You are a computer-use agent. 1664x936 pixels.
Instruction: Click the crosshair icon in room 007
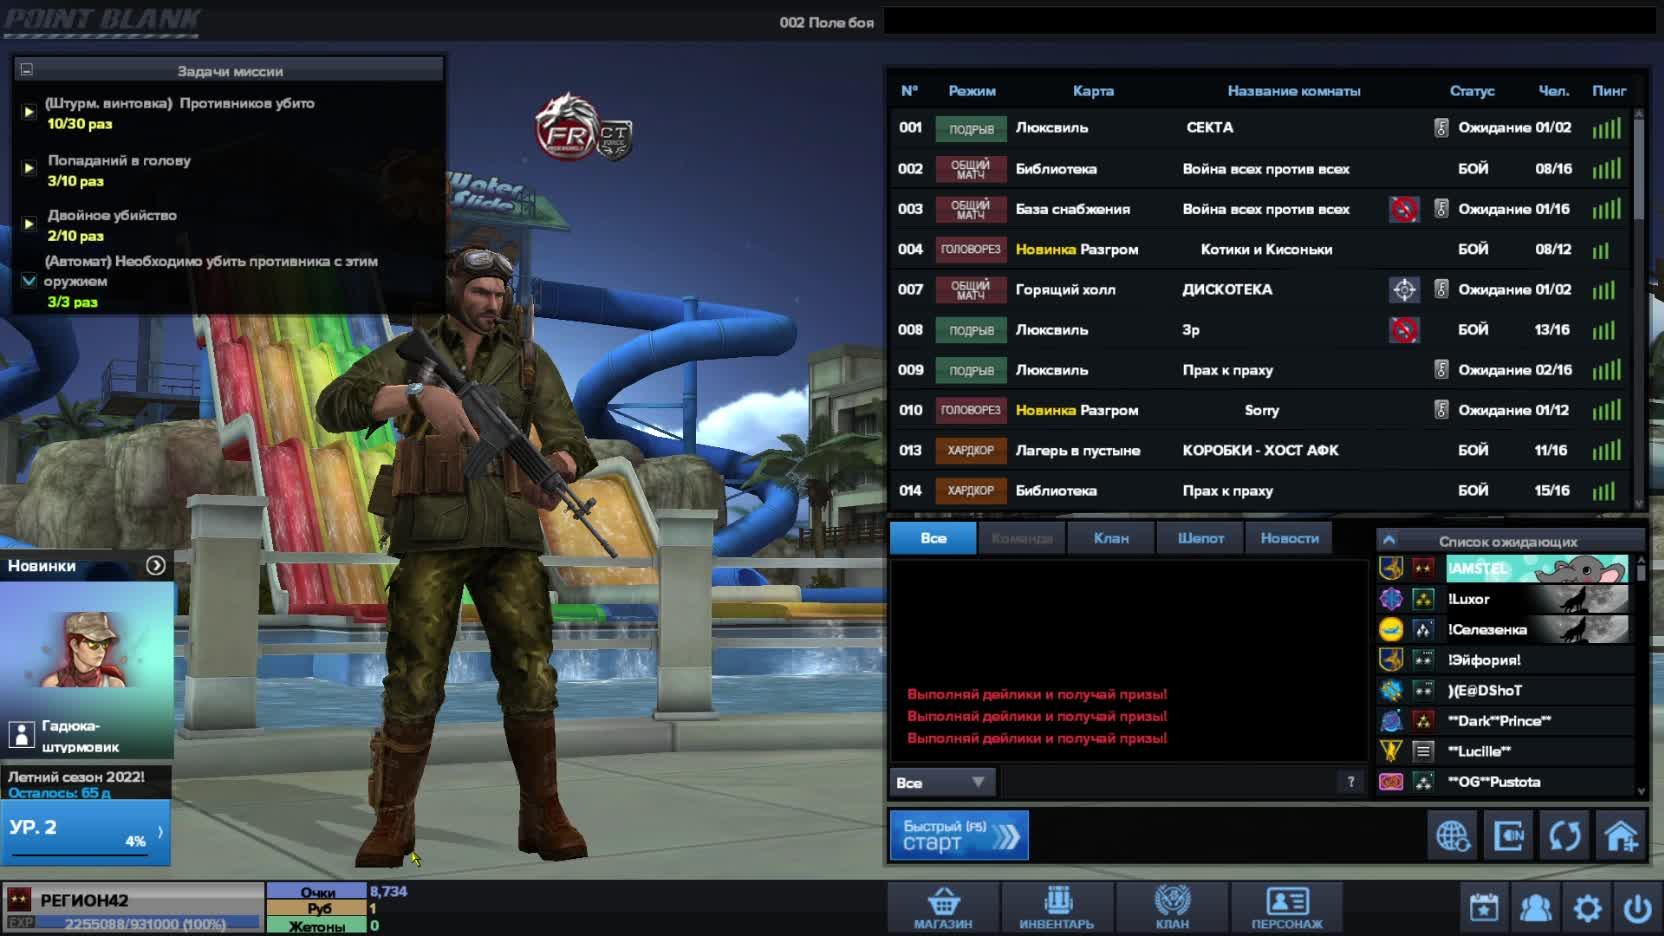pos(1404,290)
